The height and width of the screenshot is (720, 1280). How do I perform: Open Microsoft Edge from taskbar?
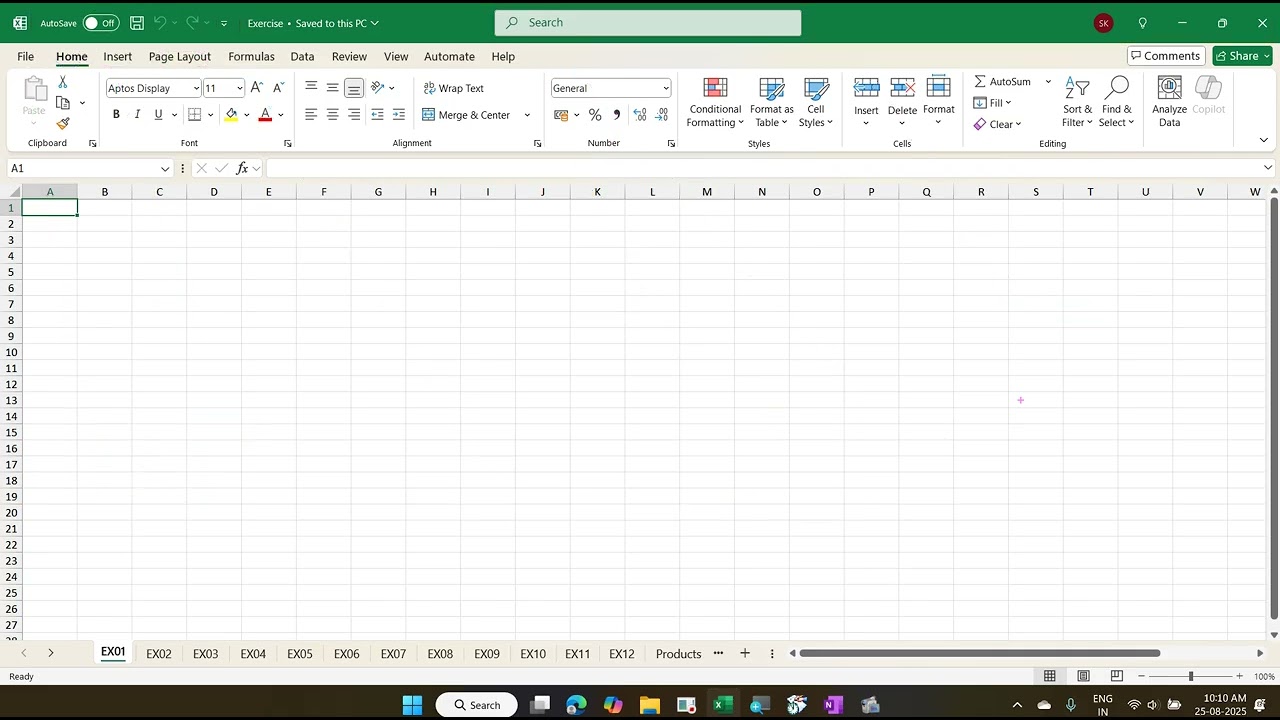[576, 705]
